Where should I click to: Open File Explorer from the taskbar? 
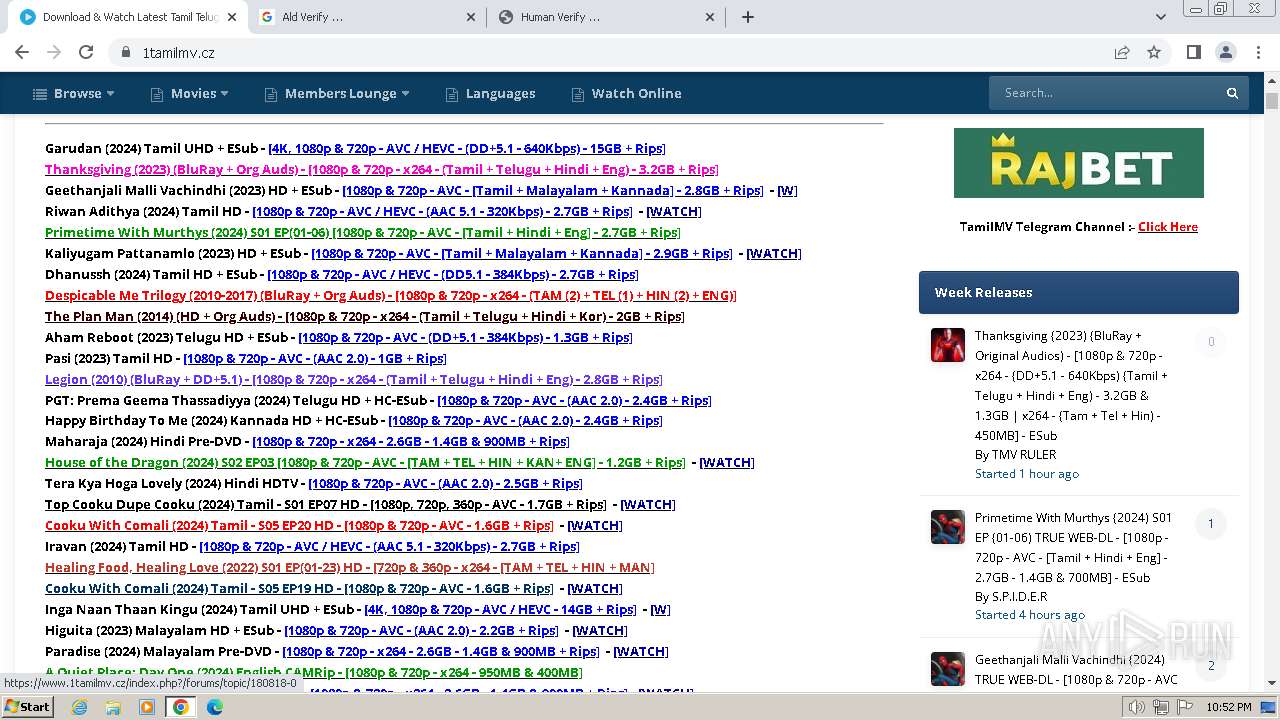click(x=113, y=707)
